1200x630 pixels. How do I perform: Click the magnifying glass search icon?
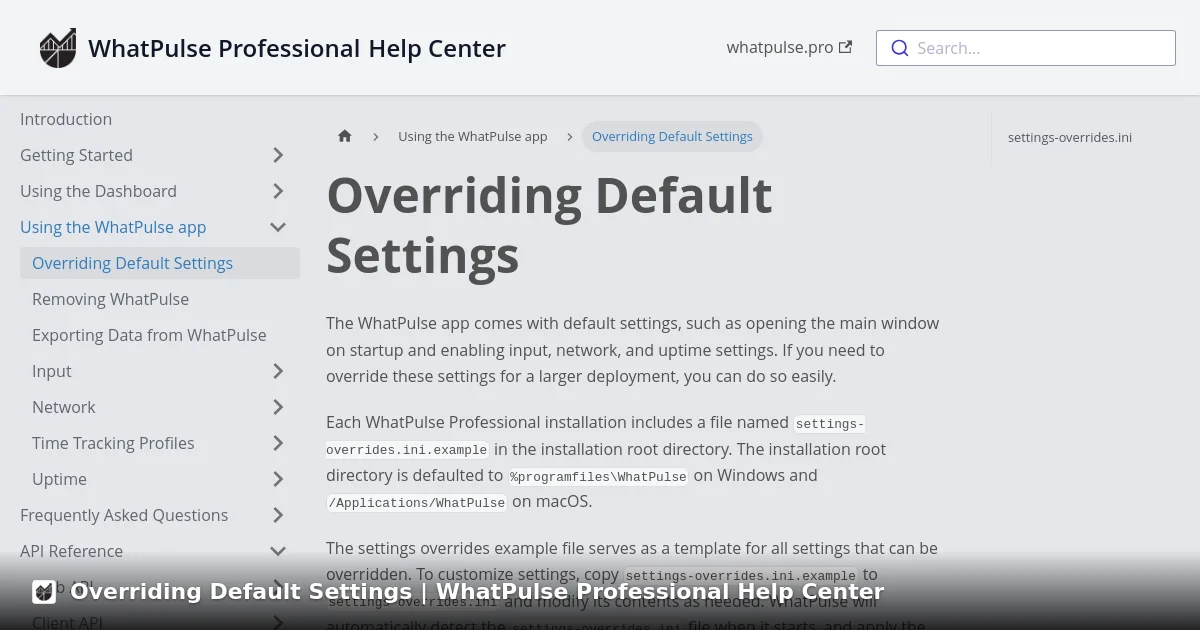pos(899,48)
